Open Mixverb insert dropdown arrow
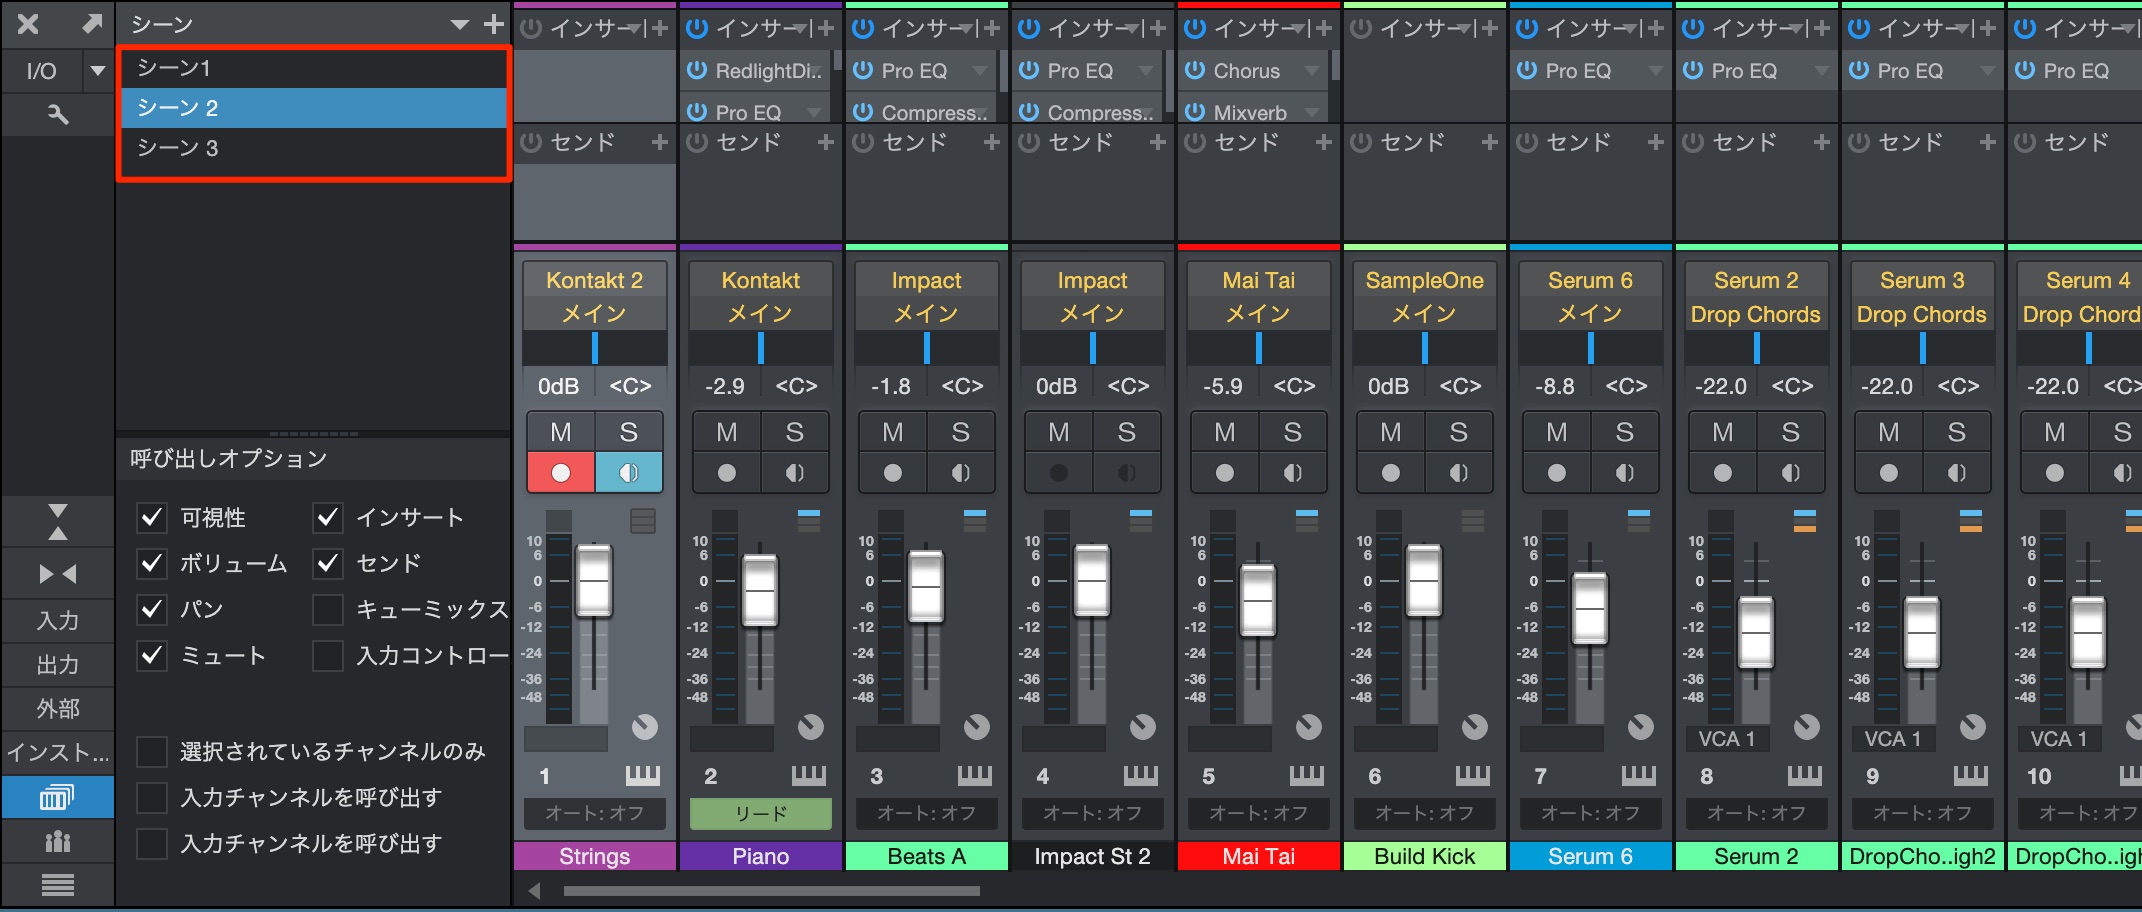 1311,112
